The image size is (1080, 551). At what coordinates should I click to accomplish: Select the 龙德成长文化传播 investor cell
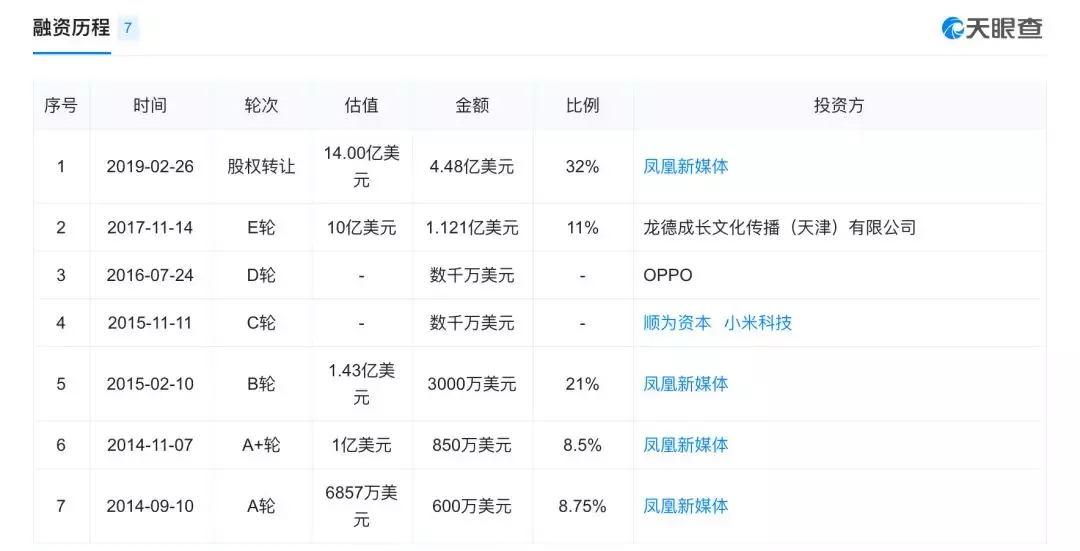coord(779,227)
